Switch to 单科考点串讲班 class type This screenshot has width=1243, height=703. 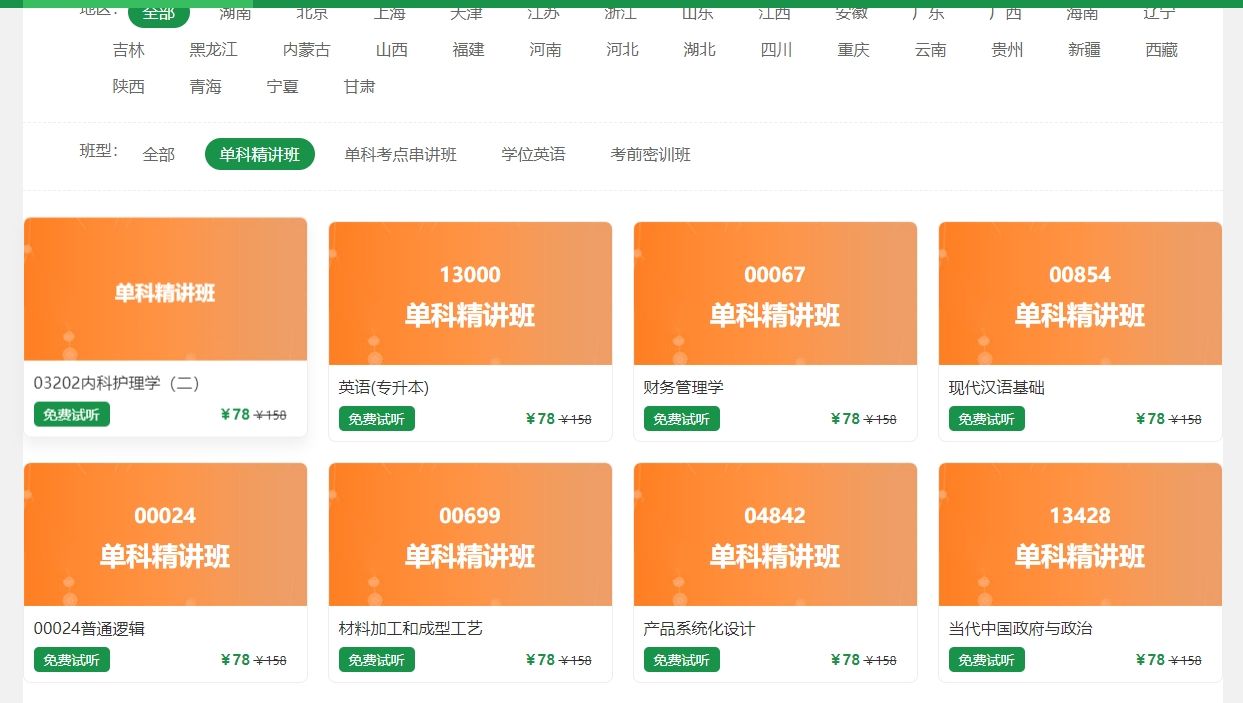(400, 154)
